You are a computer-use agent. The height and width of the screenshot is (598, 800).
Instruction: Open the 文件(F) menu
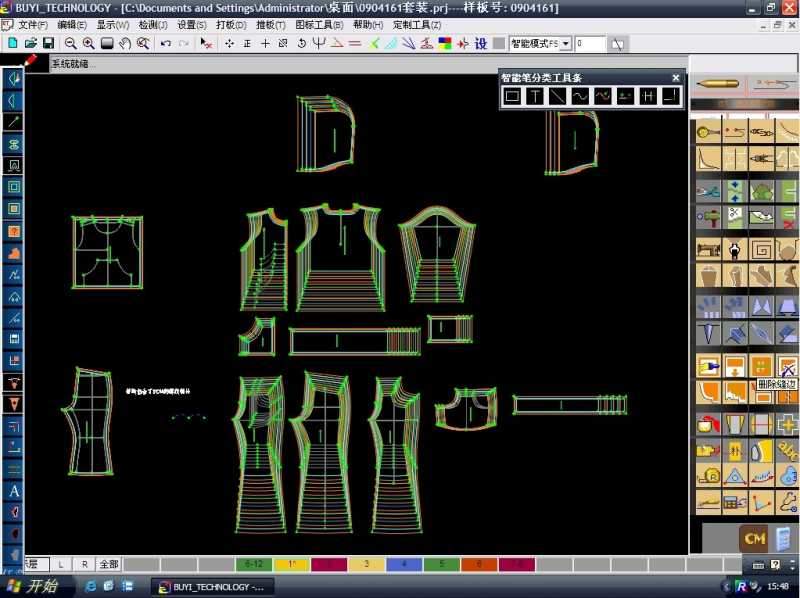click(33, 23)
